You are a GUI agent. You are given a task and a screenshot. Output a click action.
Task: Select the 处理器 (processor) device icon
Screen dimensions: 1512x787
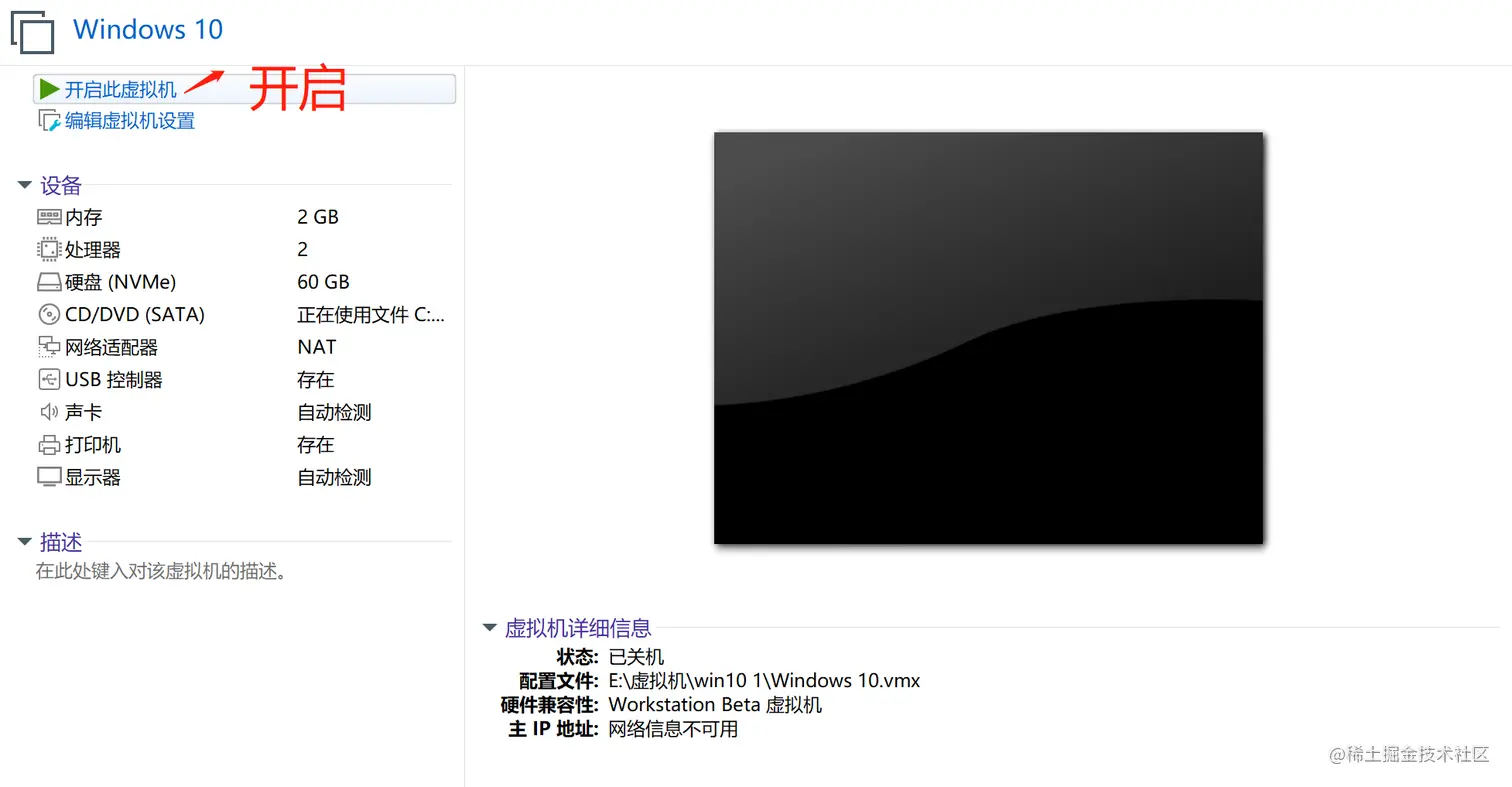click(49, 249)
